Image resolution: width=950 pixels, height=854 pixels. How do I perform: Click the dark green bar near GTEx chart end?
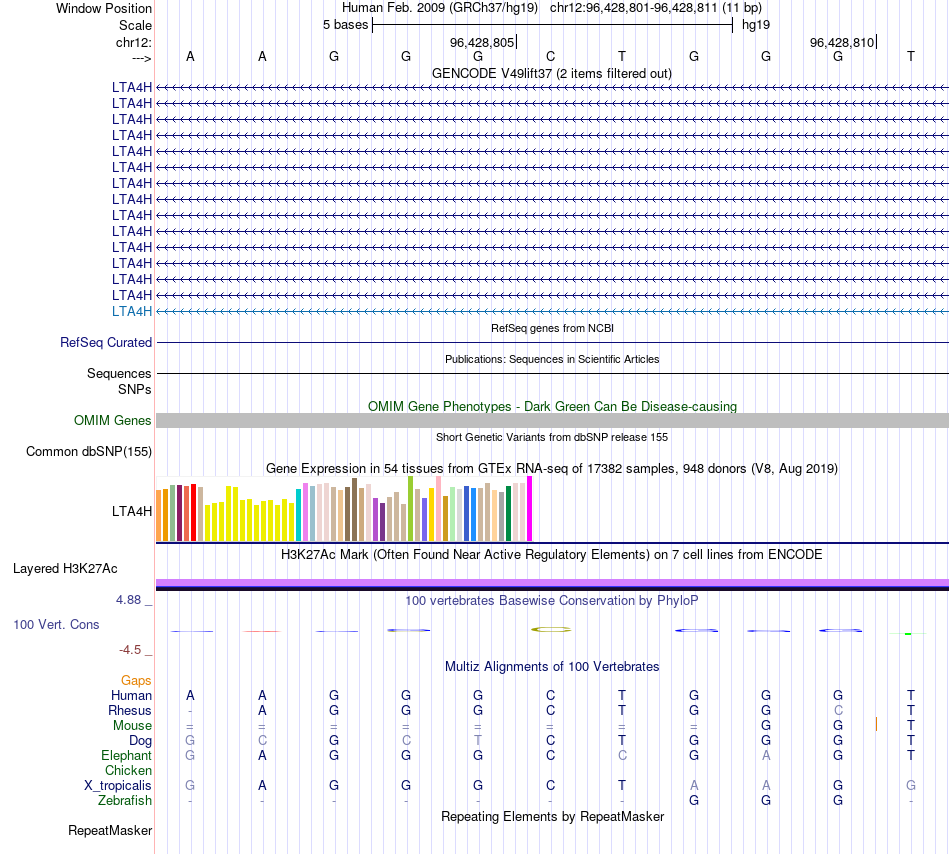point(508,514)
